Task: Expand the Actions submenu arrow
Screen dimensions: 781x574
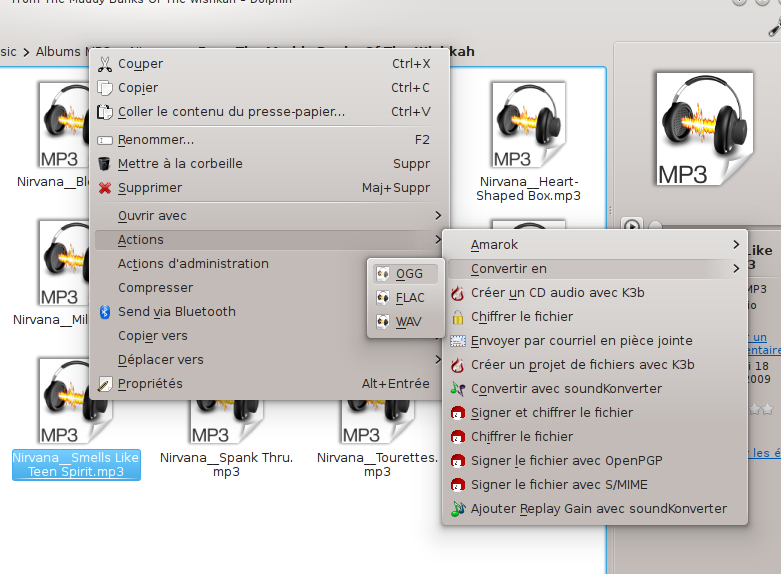Action: coord(438,240)
